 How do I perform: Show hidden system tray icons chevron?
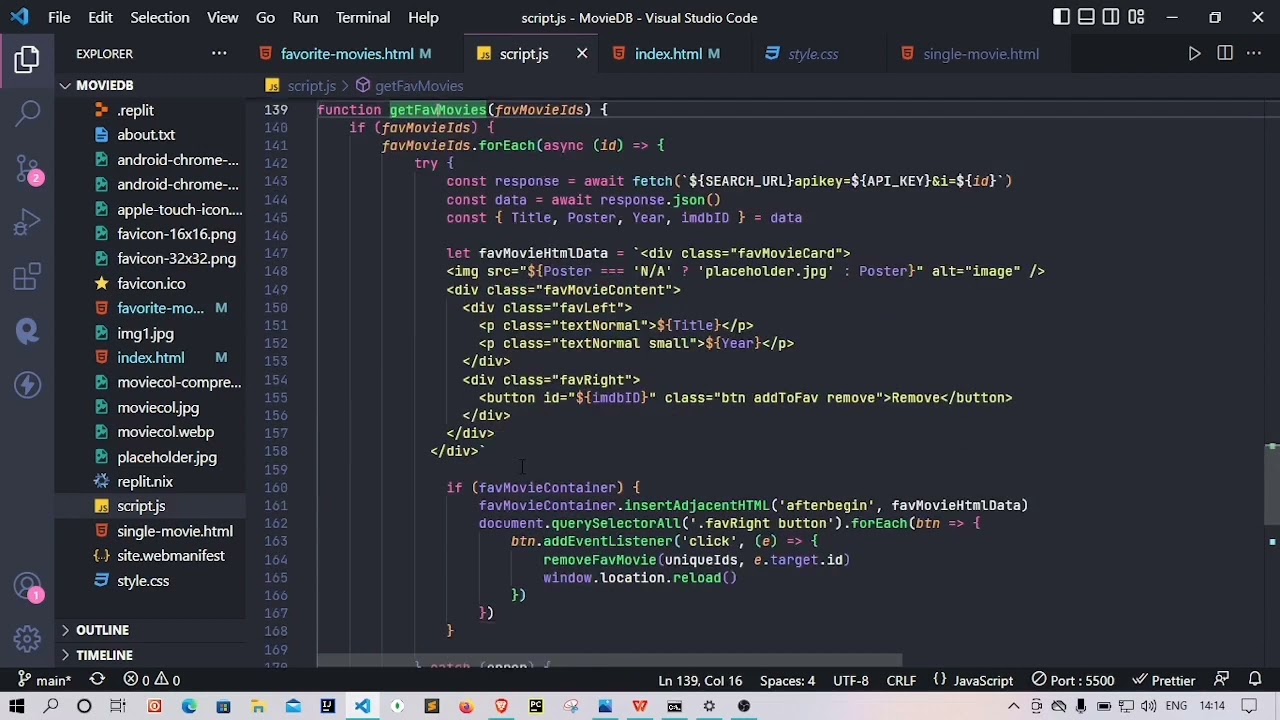tap(1013, 706)
